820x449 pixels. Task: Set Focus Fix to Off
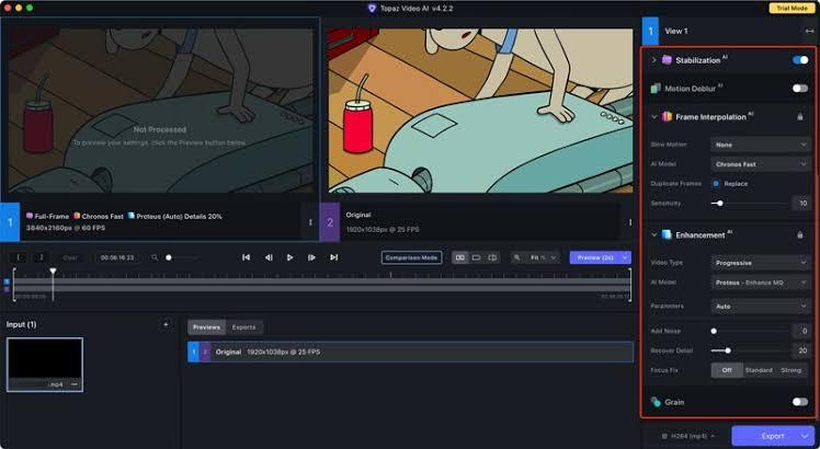[727, 370]
